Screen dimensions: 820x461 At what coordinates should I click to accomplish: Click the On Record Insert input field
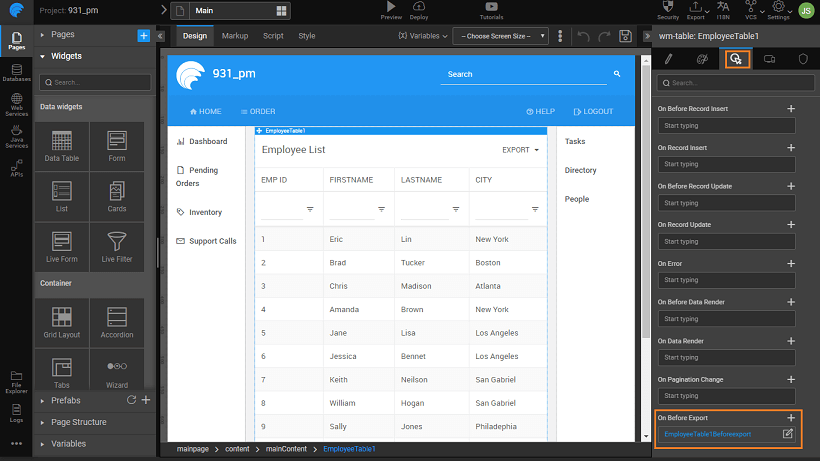(x=726, y=164)
